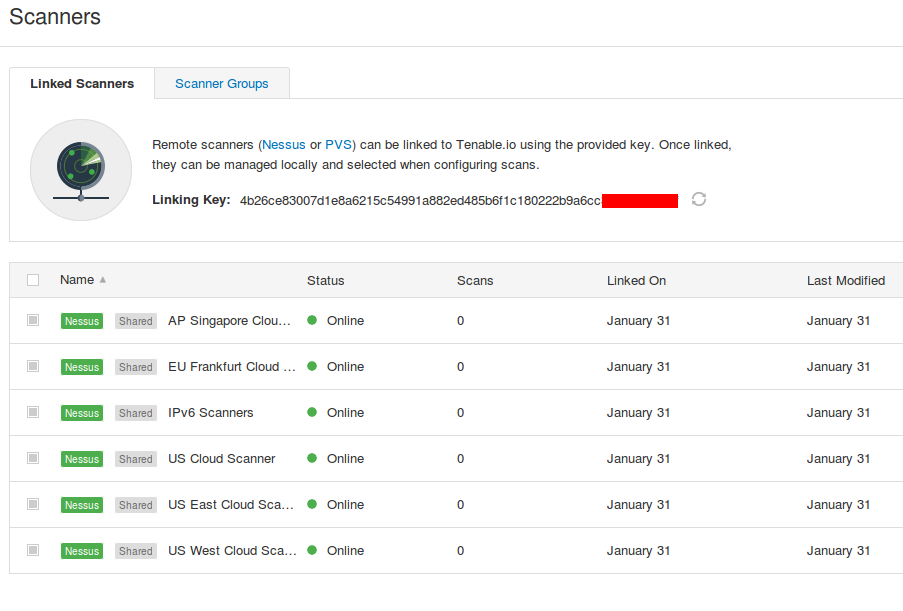
Task: Sort the table by the Name arrow
Action: click(x=103, y=280)
